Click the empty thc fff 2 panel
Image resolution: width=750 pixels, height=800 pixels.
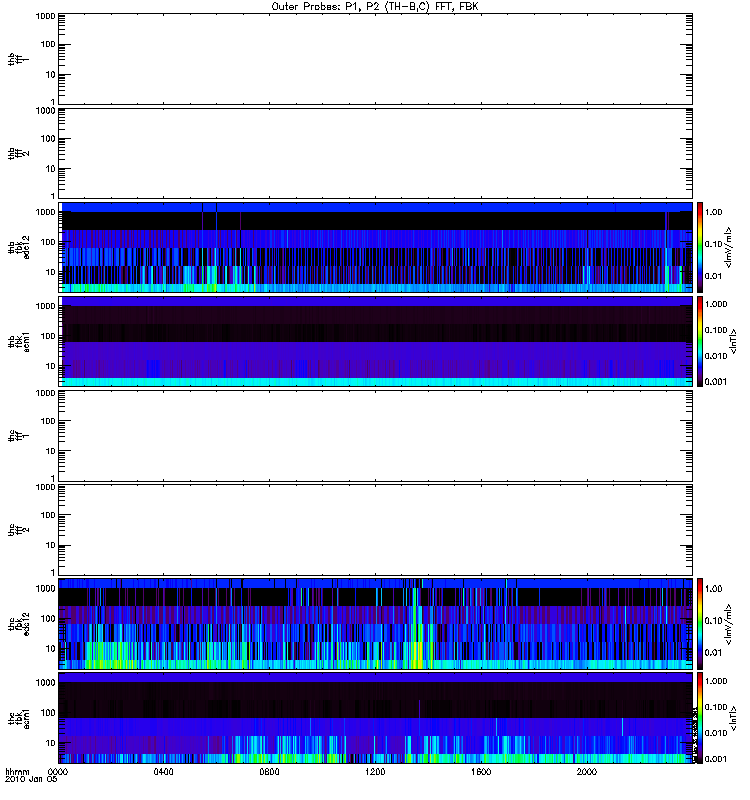pyautogui.click(x=376, y=530)
